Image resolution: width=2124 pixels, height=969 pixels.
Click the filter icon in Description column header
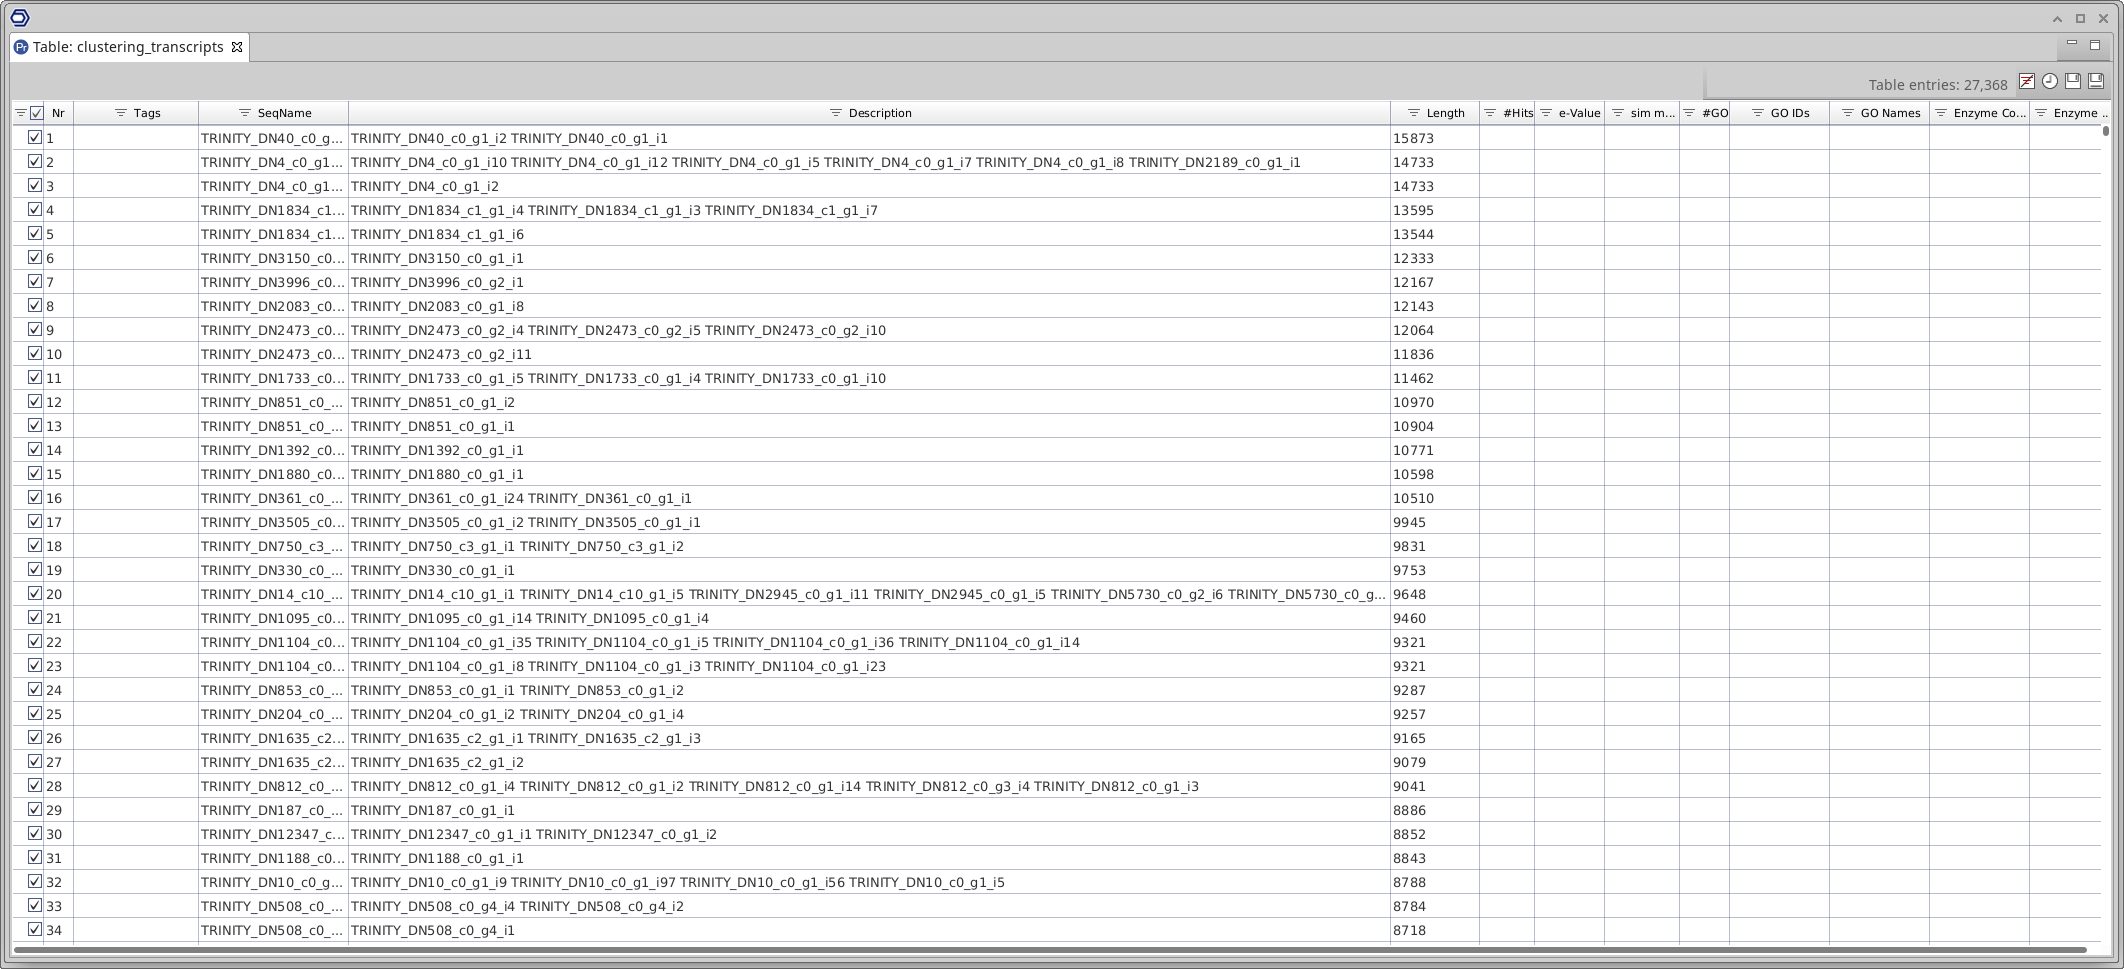835,113
